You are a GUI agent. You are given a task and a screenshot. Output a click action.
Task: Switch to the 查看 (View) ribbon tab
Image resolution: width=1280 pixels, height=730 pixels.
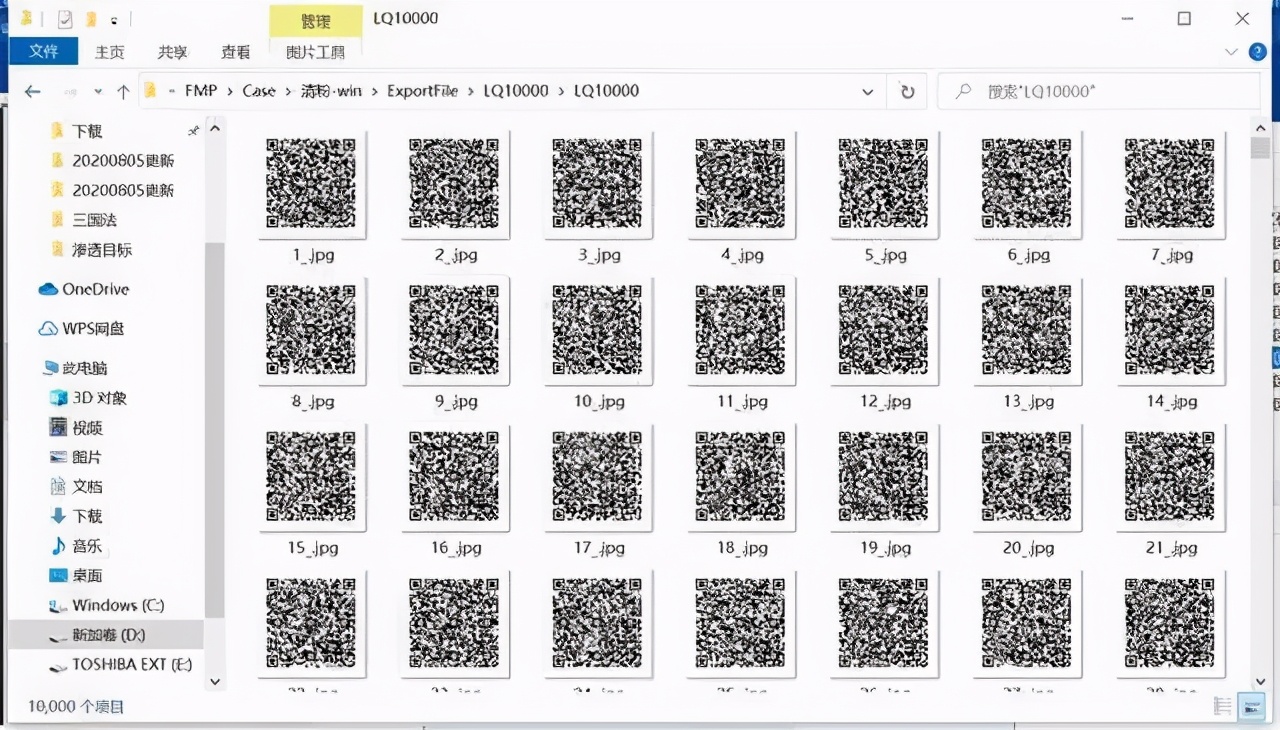pos(235,52)
